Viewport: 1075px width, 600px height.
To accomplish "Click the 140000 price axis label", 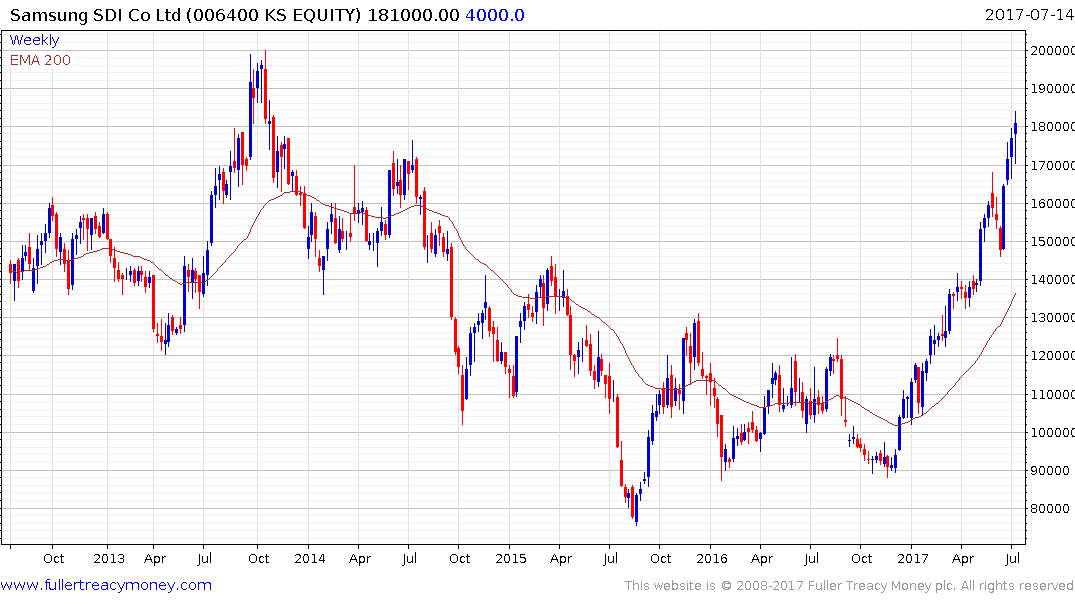I will click(x=1052, y=280).
